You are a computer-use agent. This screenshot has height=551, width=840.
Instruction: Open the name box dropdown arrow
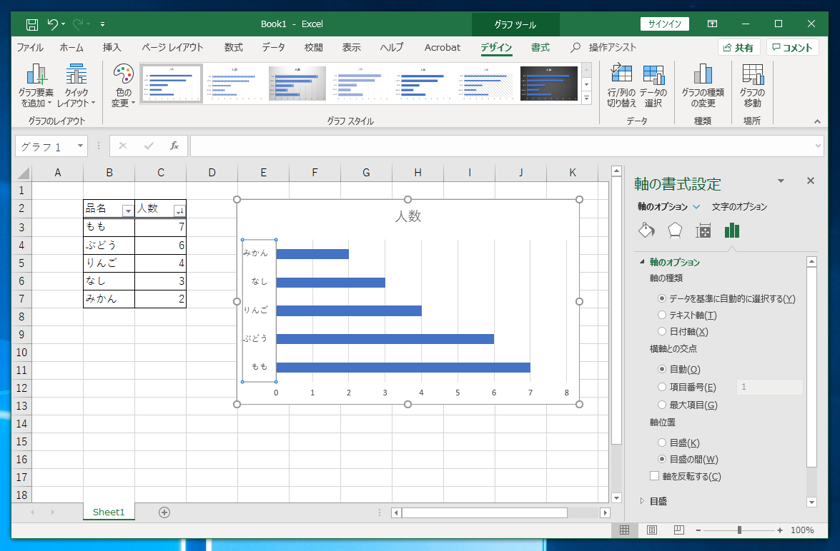click(80, 146)
